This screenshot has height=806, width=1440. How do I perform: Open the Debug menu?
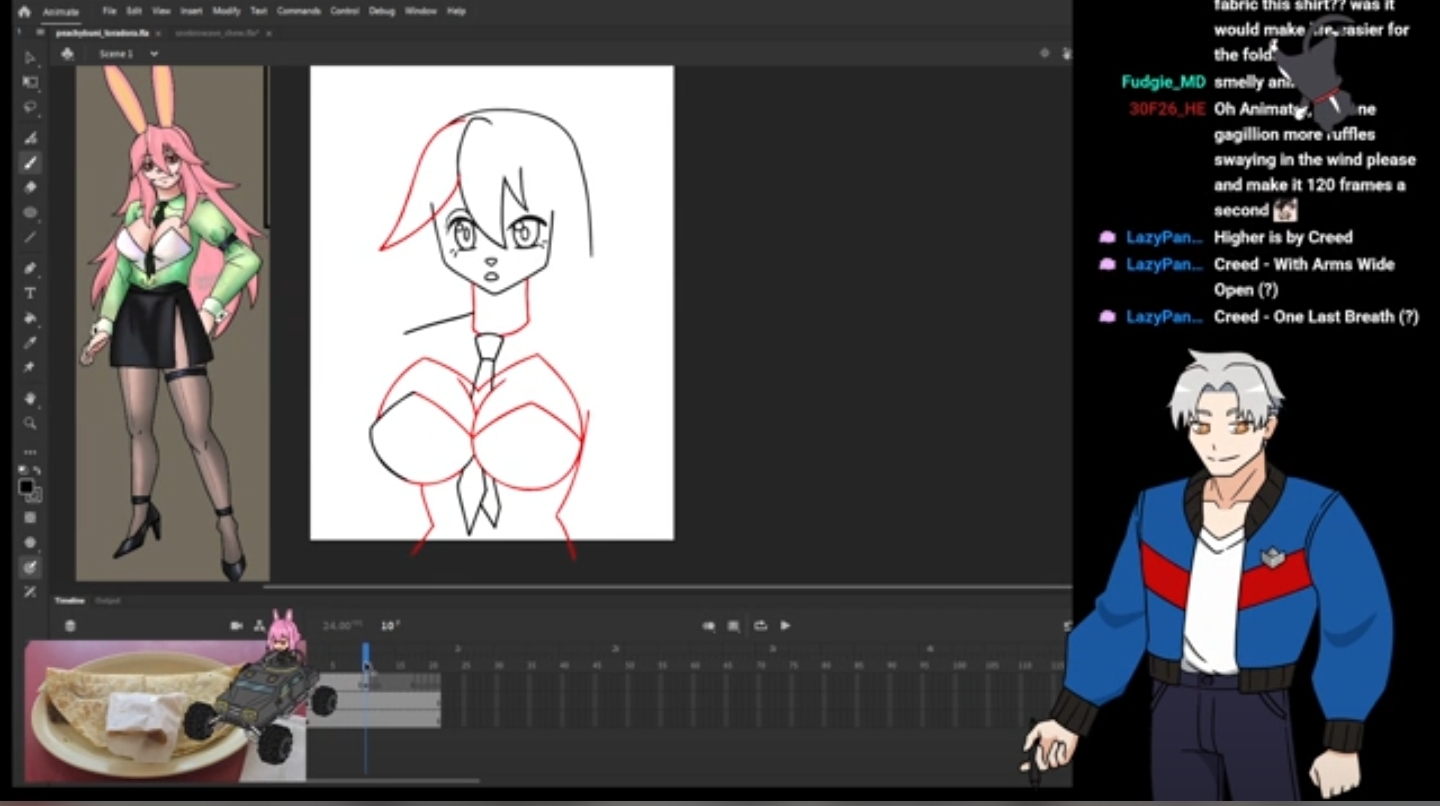click(382, 12)
